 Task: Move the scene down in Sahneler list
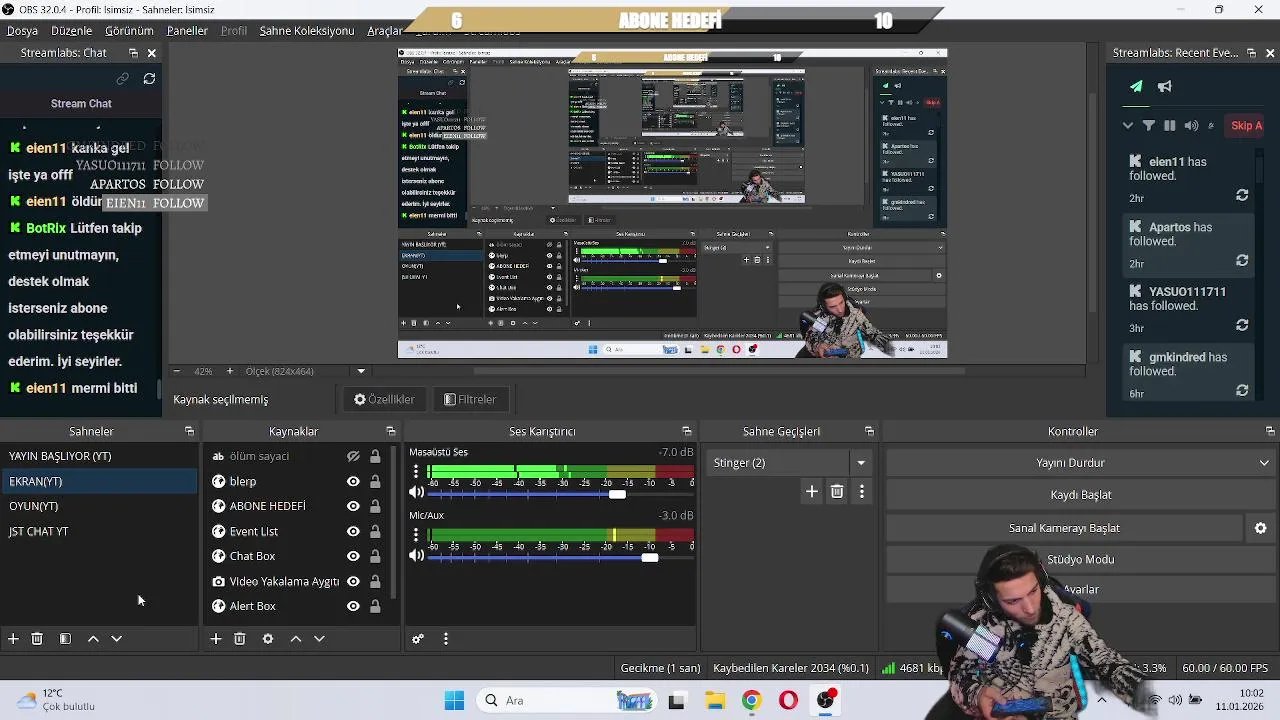coord(116,639)
